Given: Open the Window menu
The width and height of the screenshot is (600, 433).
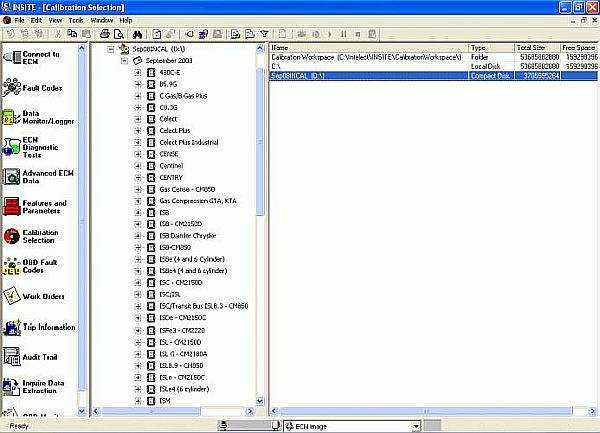Looking at the screenshot, I should [101, 20].
